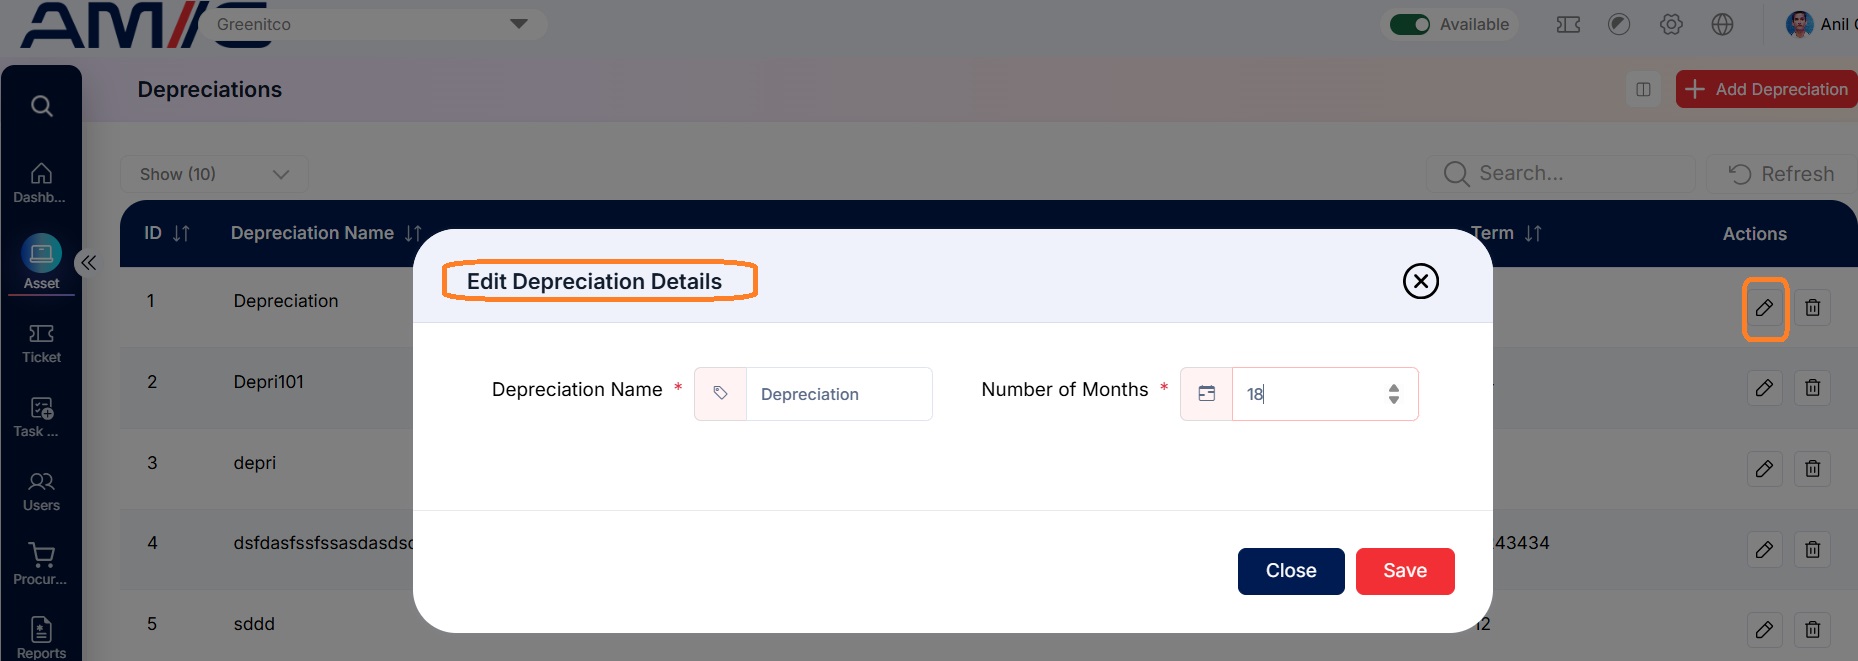Delete the Depreciation row with trash icon
1858x661 pixels.
click(1812, 308)
